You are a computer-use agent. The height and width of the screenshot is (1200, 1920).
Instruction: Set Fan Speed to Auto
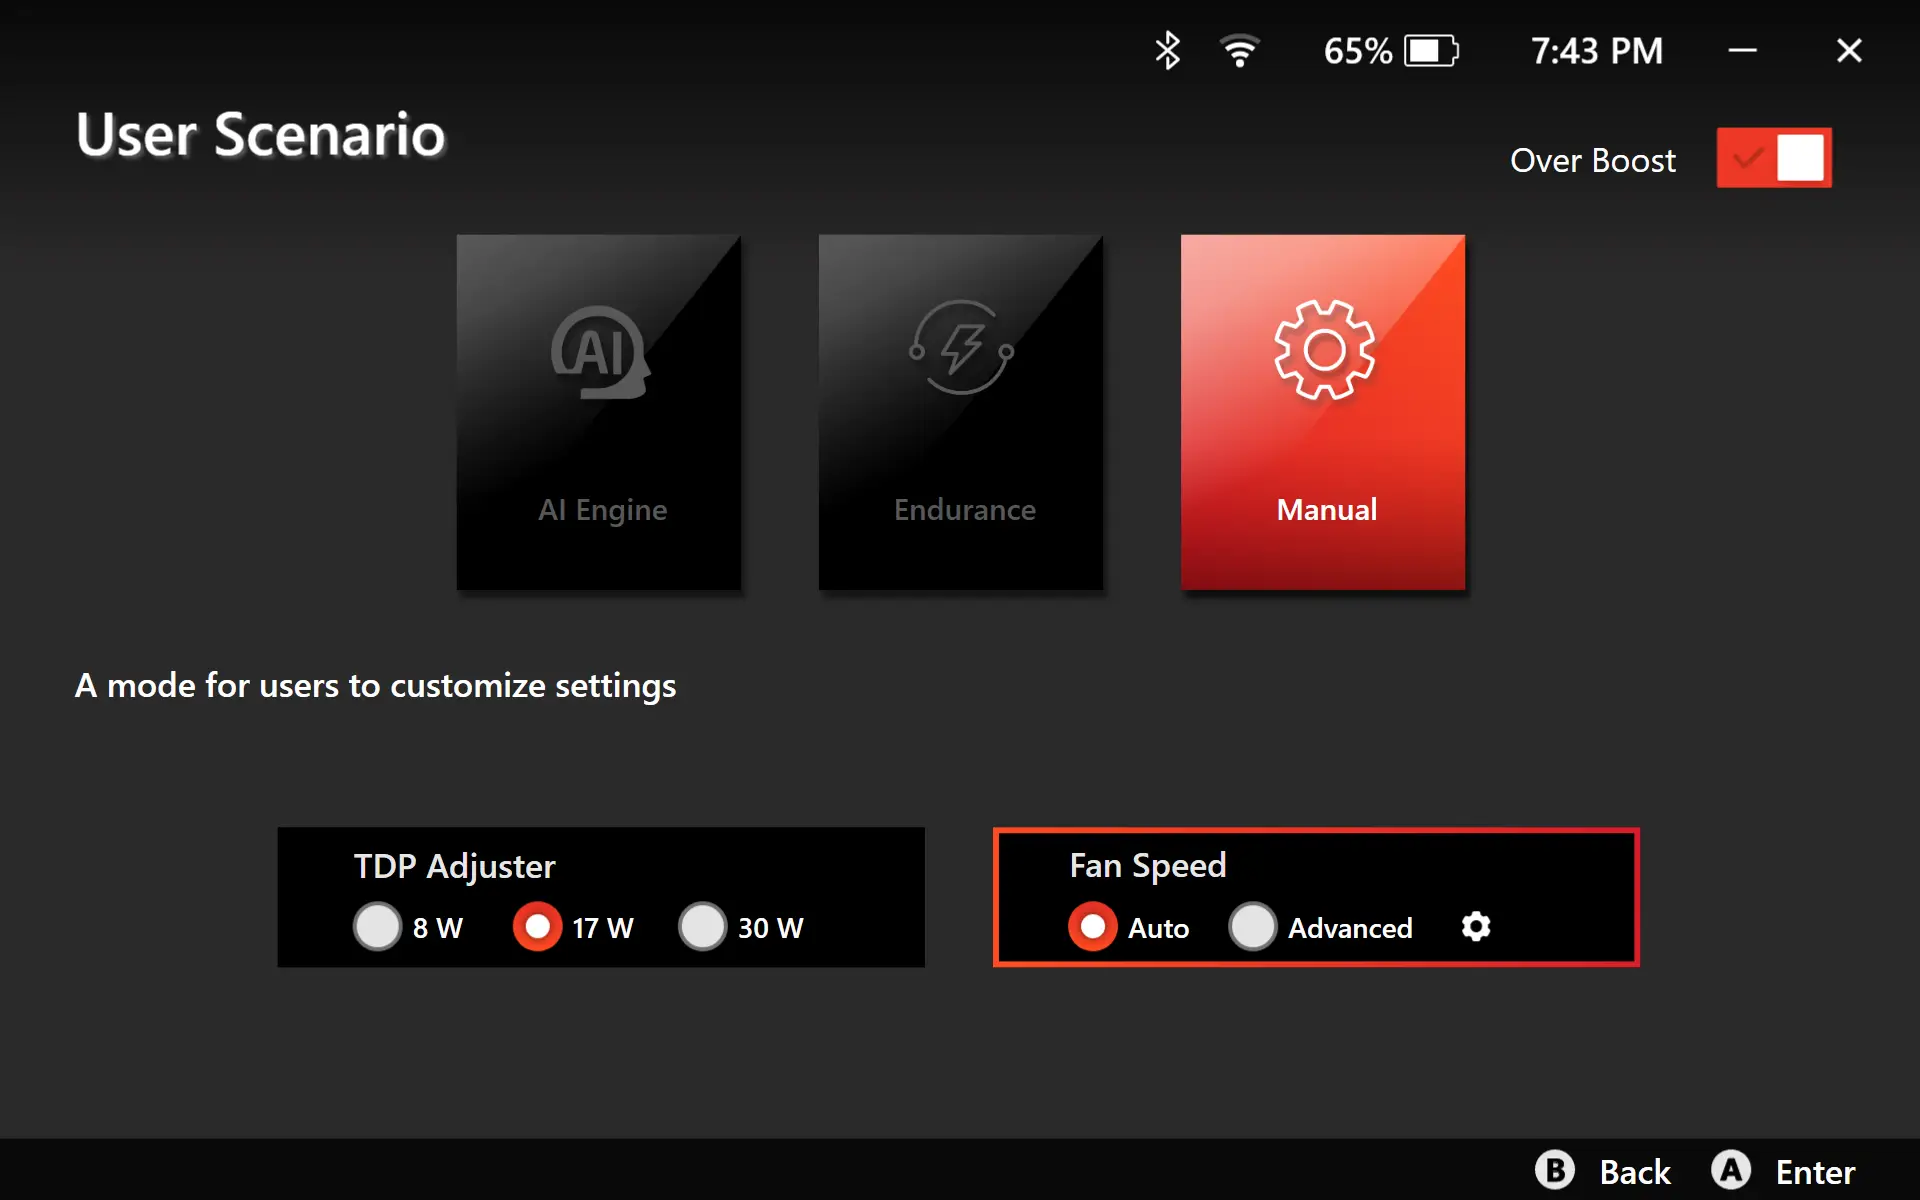click(x=1092, y=927)
